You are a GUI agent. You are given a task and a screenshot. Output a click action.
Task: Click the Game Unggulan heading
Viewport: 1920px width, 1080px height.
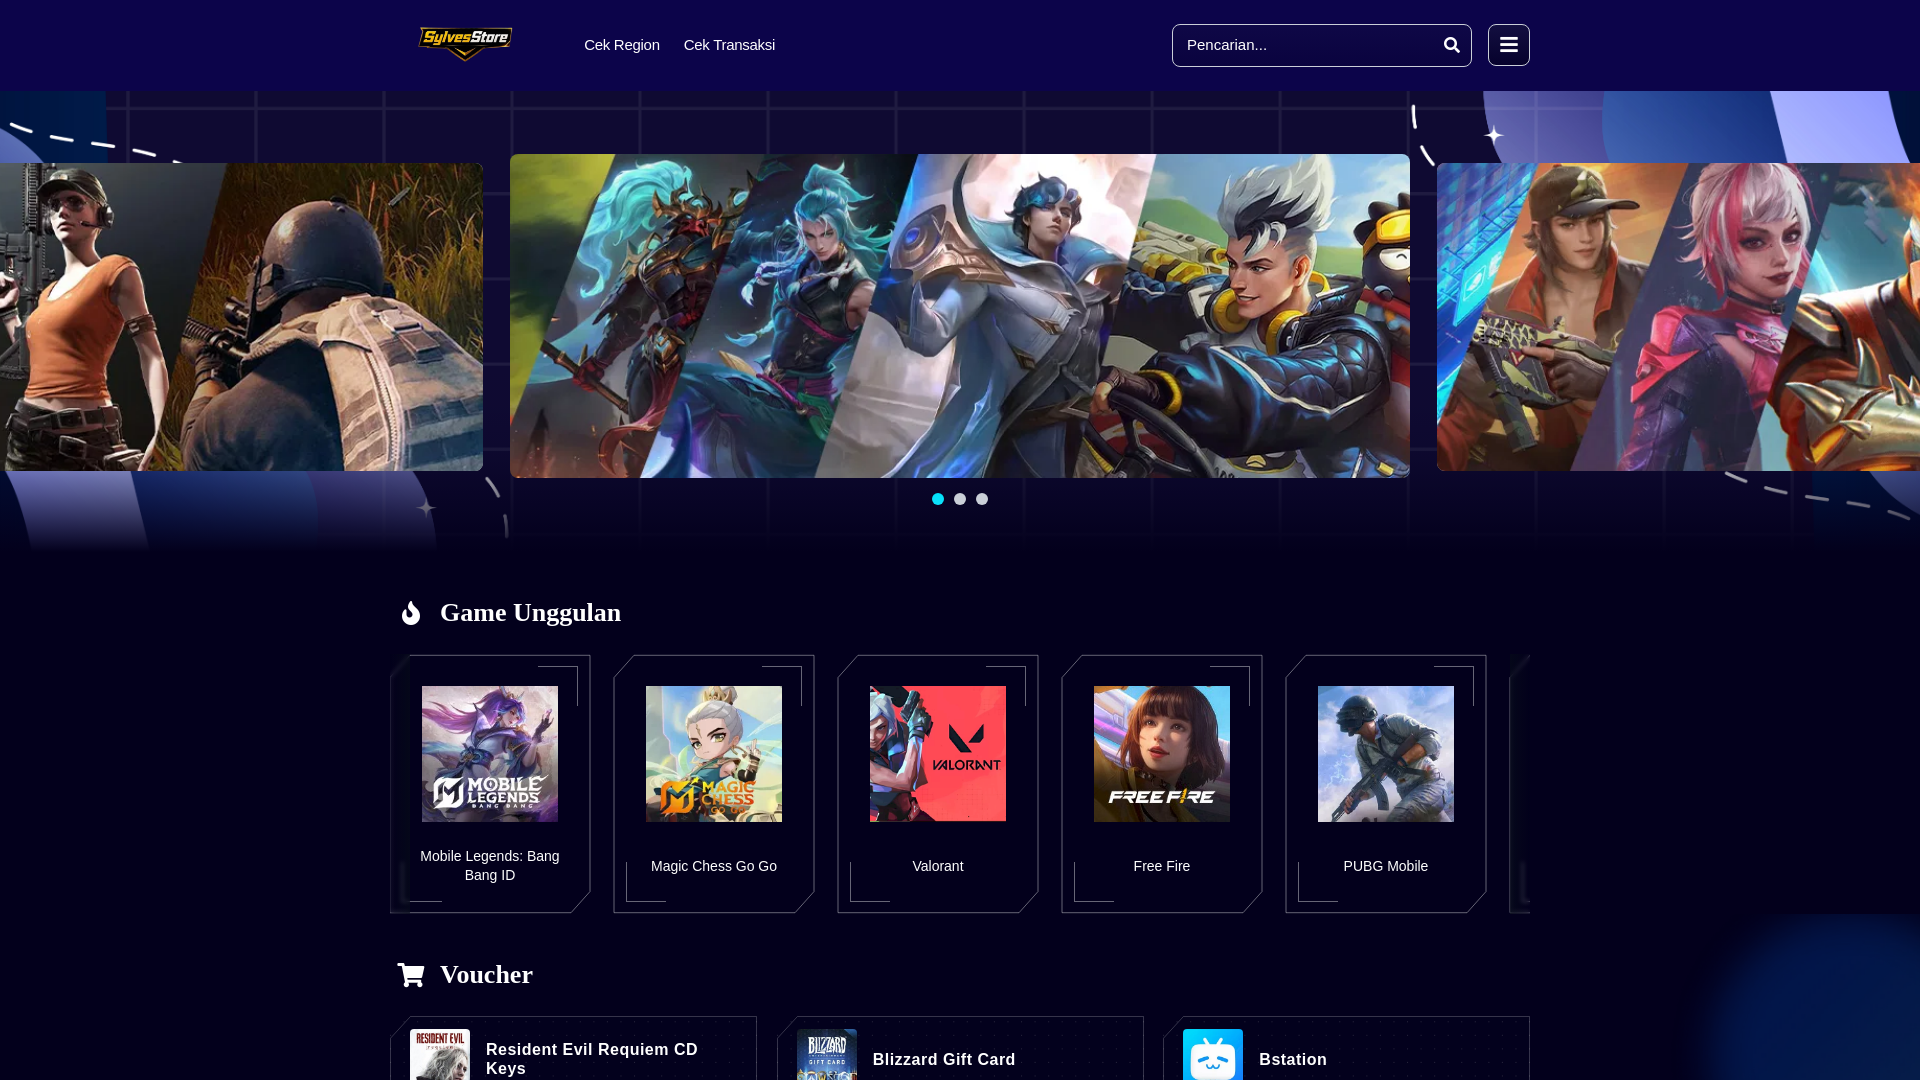(530, 613)
